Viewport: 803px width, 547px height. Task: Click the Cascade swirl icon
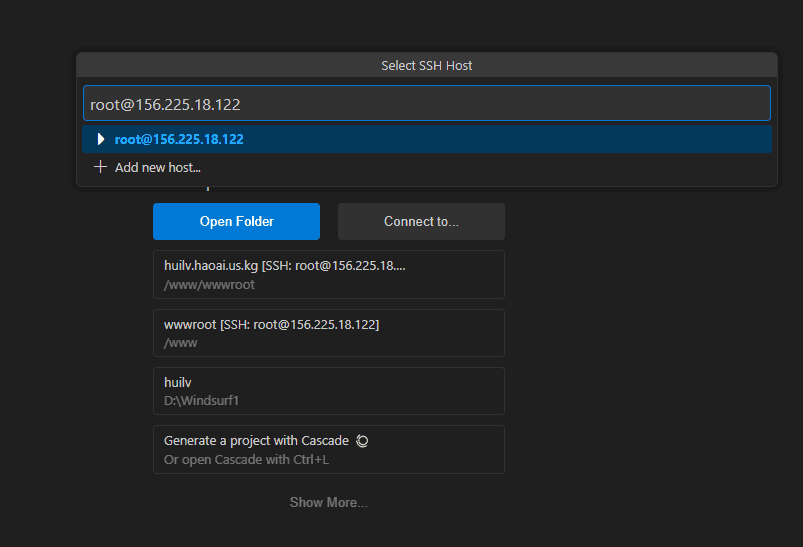click(362, 441)
